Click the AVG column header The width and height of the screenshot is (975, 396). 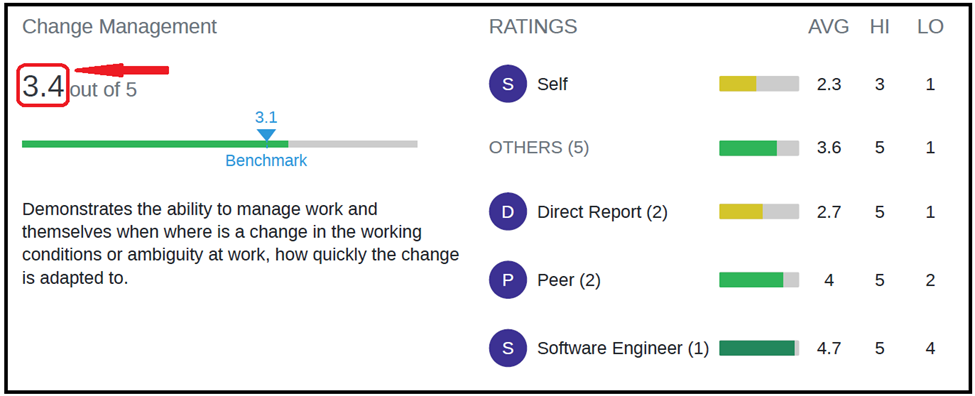coord(828,27)
